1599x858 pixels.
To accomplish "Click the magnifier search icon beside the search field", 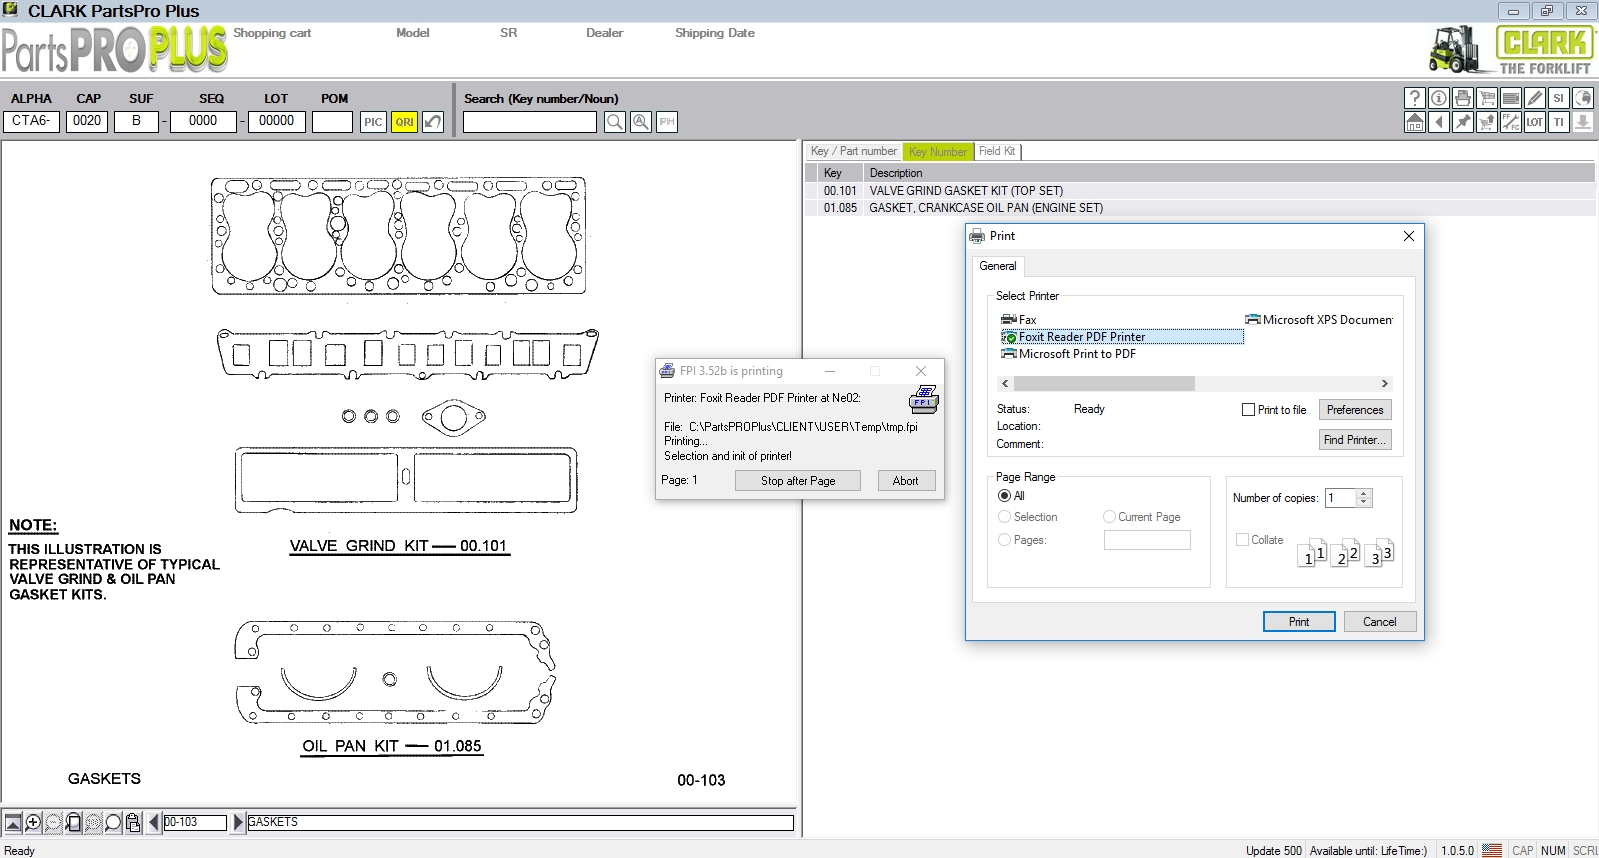I will pos(615,122).
